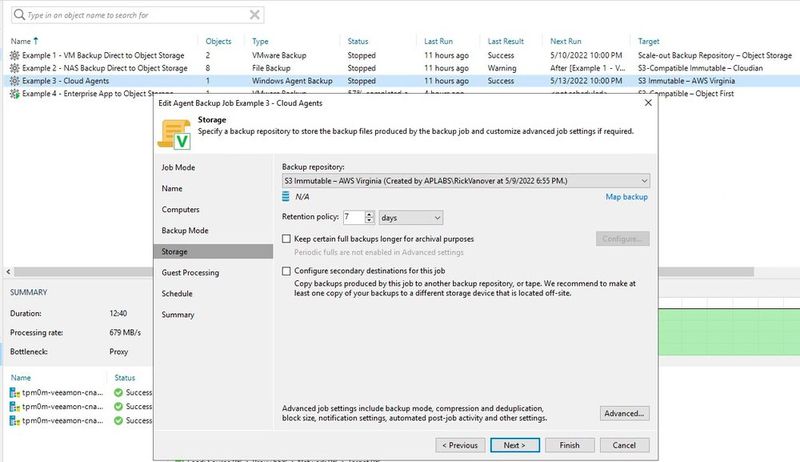This screenshot has width=800, height=462.
Task: Open the Backup repository dropdown
Action: click(x=644, y=181)
